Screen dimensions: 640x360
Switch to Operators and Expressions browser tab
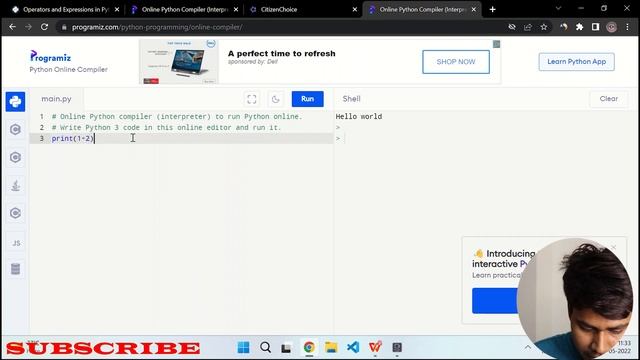[65, 9]
